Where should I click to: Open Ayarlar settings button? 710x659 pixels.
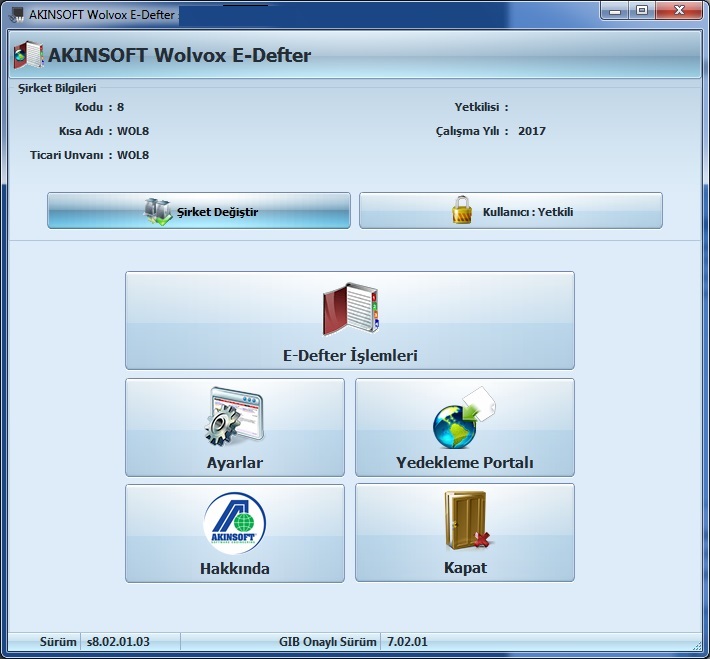235,427
